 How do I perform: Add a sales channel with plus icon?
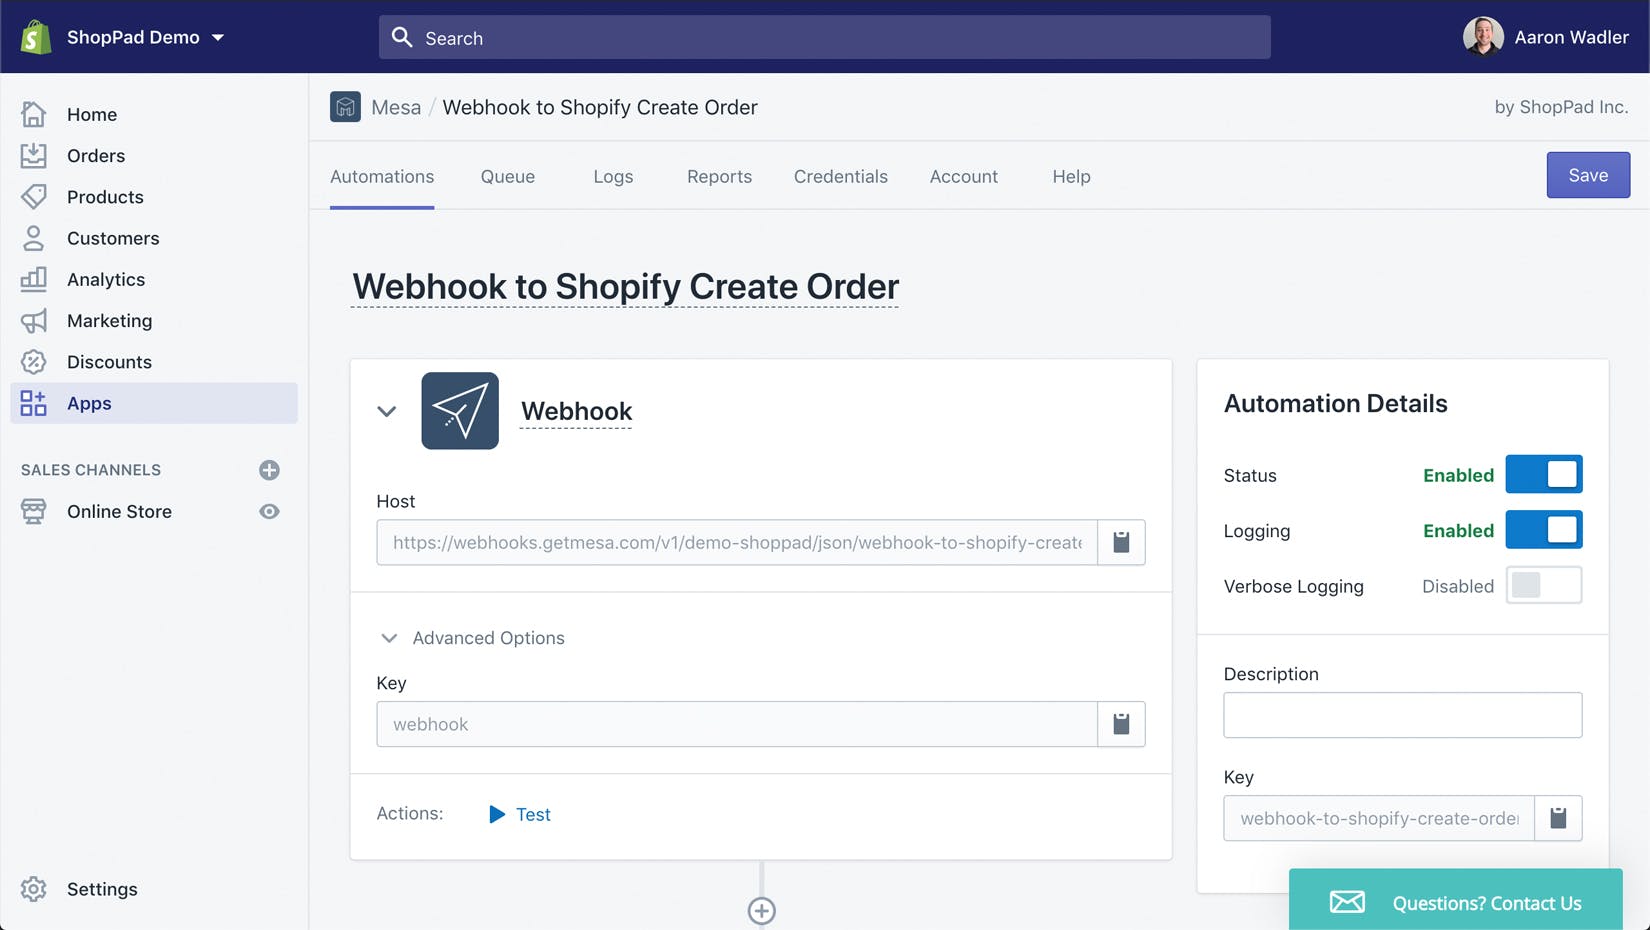269,470
